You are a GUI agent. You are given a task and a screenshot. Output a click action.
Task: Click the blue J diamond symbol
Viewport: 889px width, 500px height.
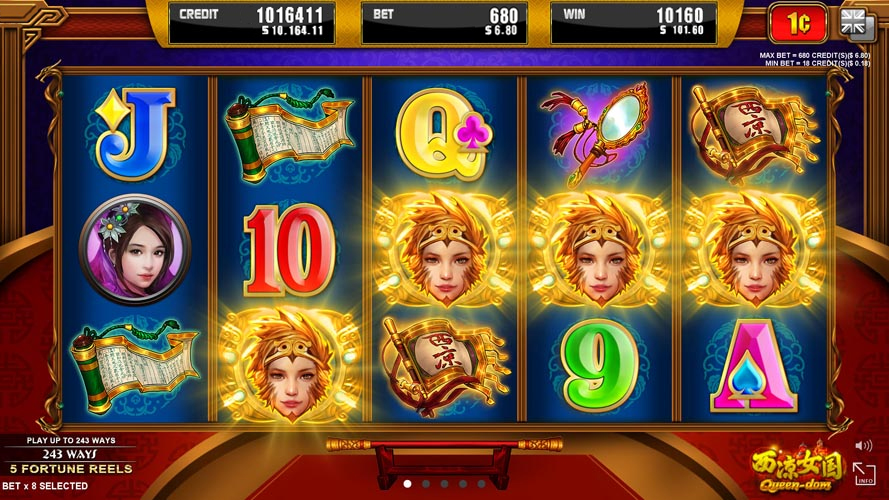tap(136, 134)
